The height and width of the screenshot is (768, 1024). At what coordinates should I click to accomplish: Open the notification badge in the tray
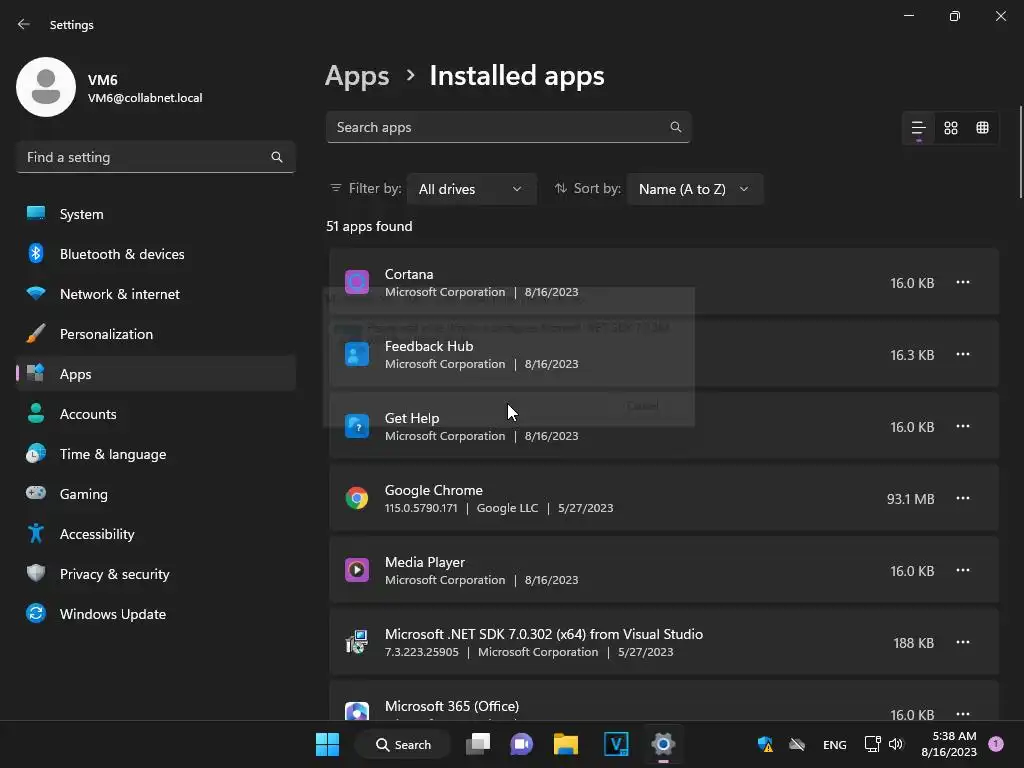click(996, 744)
